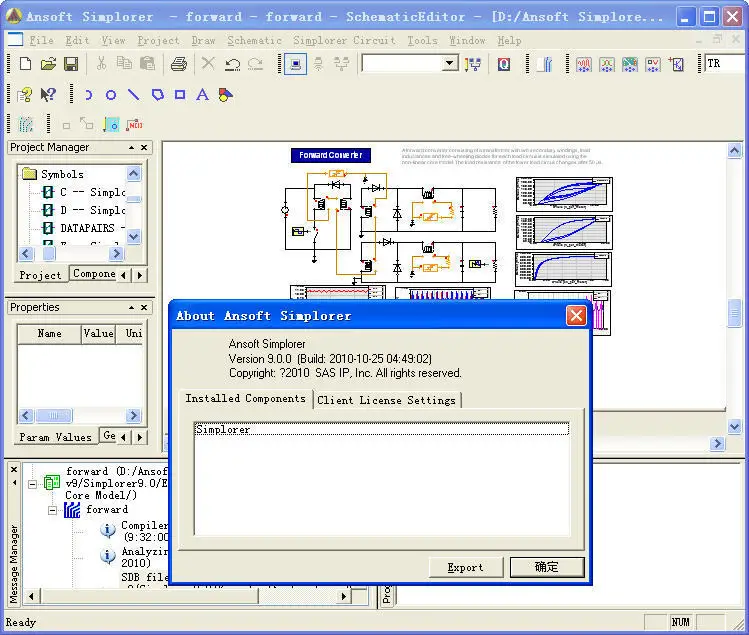Click the Paste clipboard icon
Screen dimensions: 749x635
[148, 64]
